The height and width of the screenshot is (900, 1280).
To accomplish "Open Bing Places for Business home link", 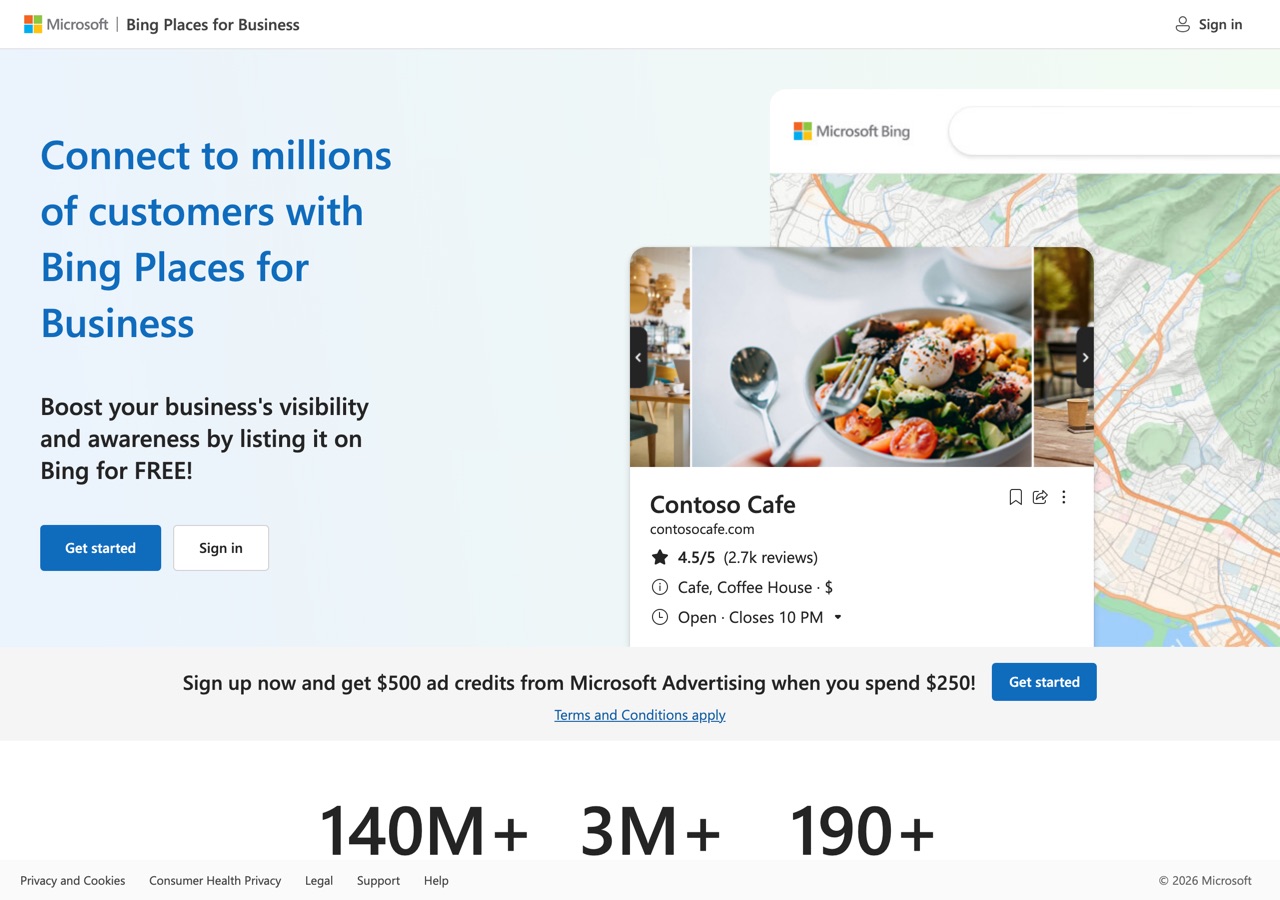I will [213, 24].
